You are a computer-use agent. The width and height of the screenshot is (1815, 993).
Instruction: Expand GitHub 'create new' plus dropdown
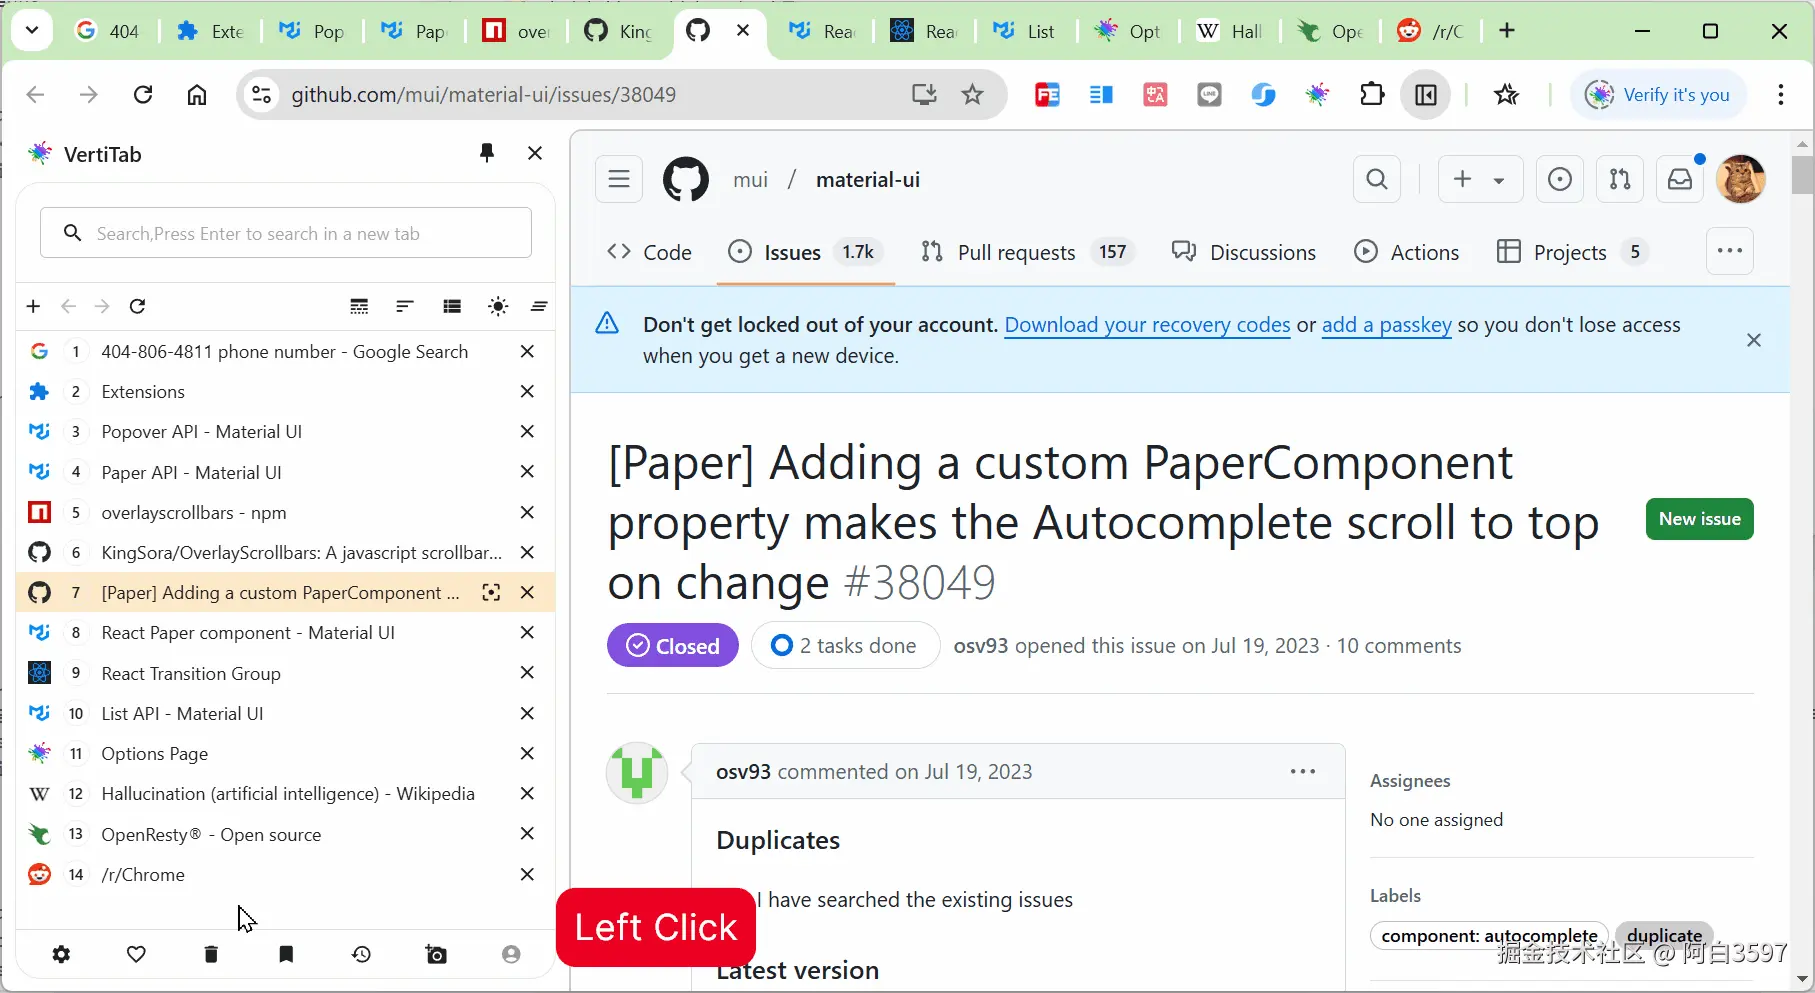[1480, 179]
